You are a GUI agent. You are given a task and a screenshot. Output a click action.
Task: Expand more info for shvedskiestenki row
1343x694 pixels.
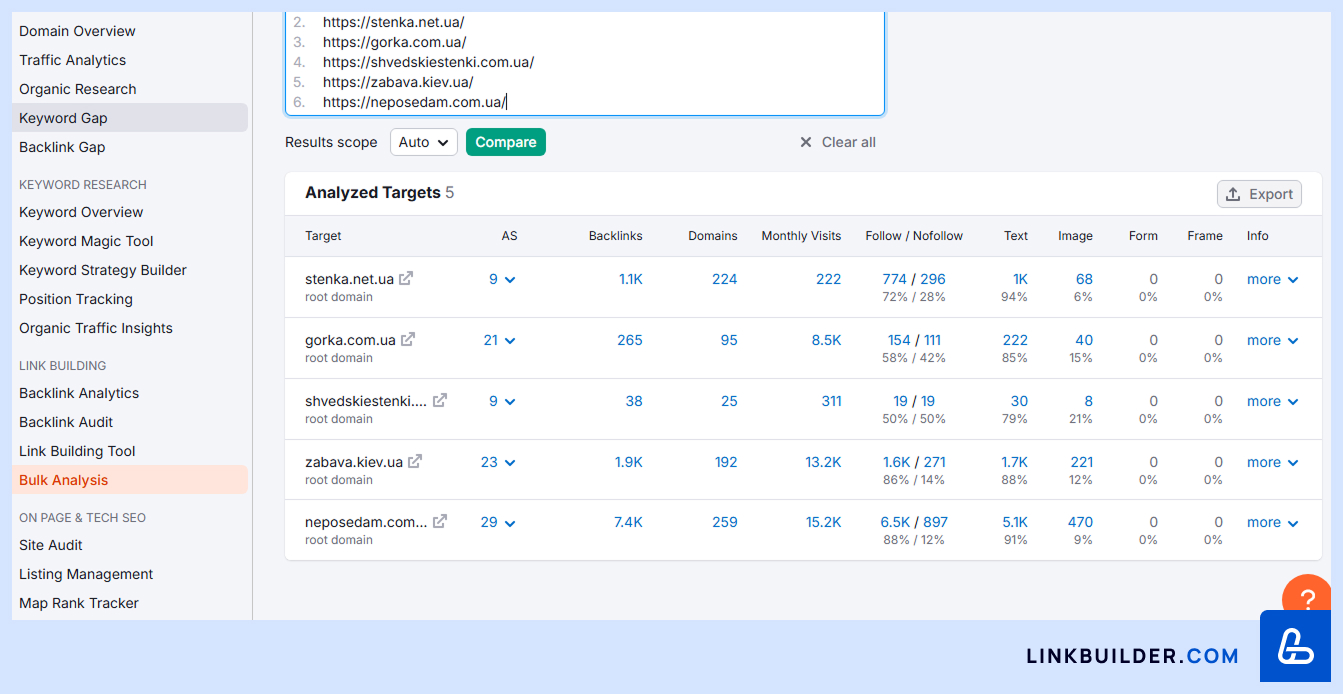[x=1273, y=402]
